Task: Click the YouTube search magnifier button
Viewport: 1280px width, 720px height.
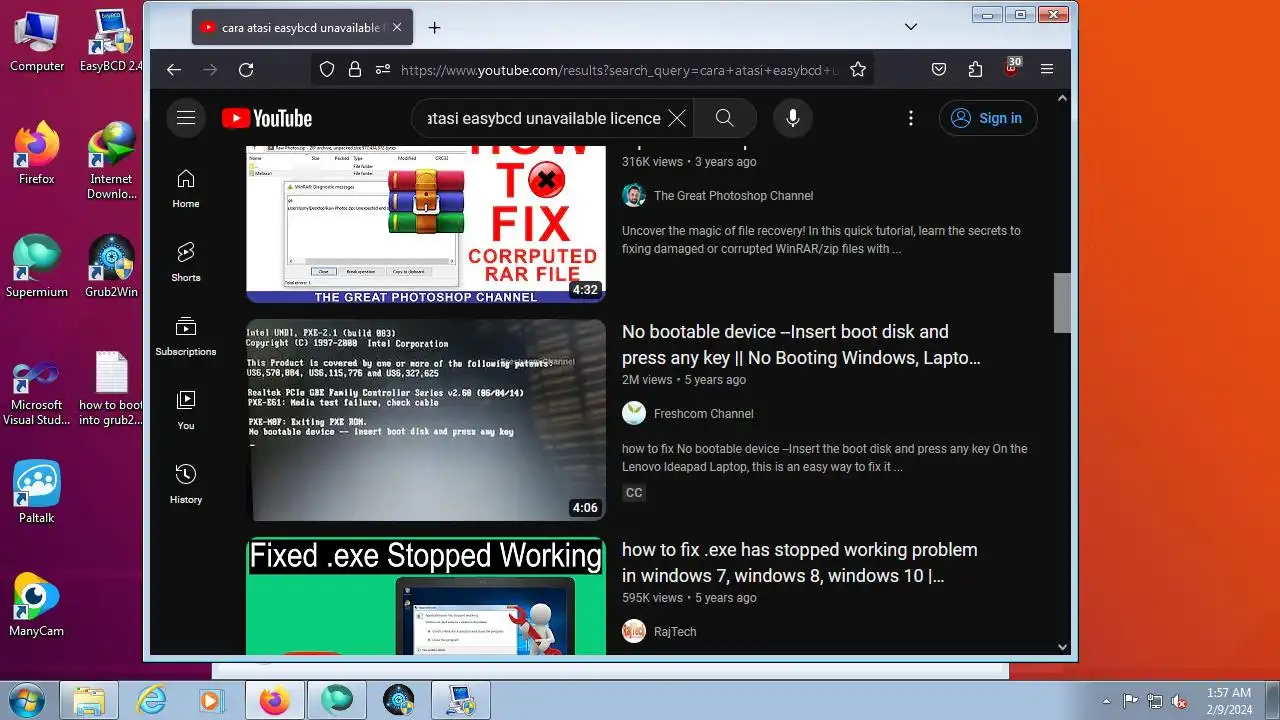Action: [x=725, y=118]
